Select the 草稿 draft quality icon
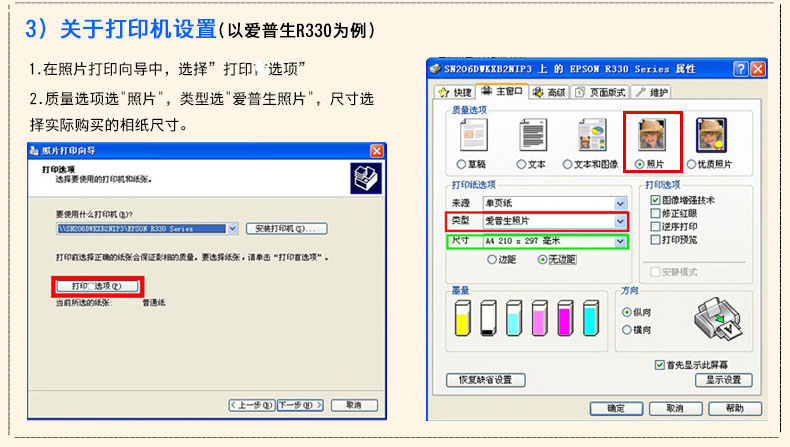 (x=474, y=135)
